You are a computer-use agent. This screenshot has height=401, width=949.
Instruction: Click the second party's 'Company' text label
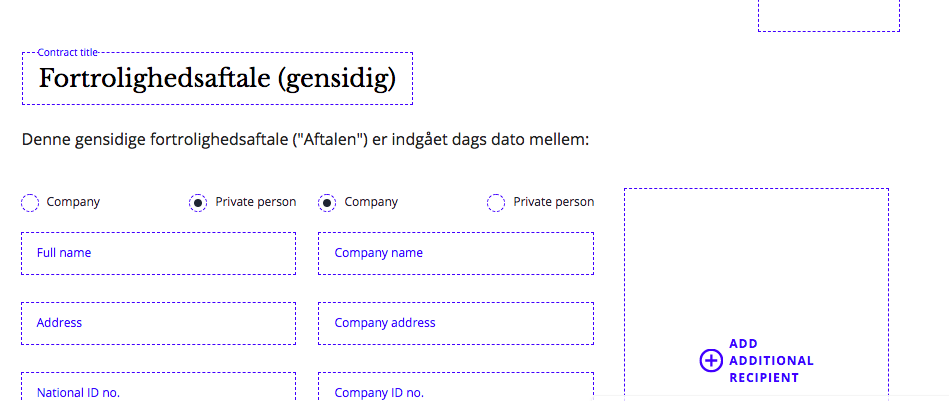click(371, 202)
